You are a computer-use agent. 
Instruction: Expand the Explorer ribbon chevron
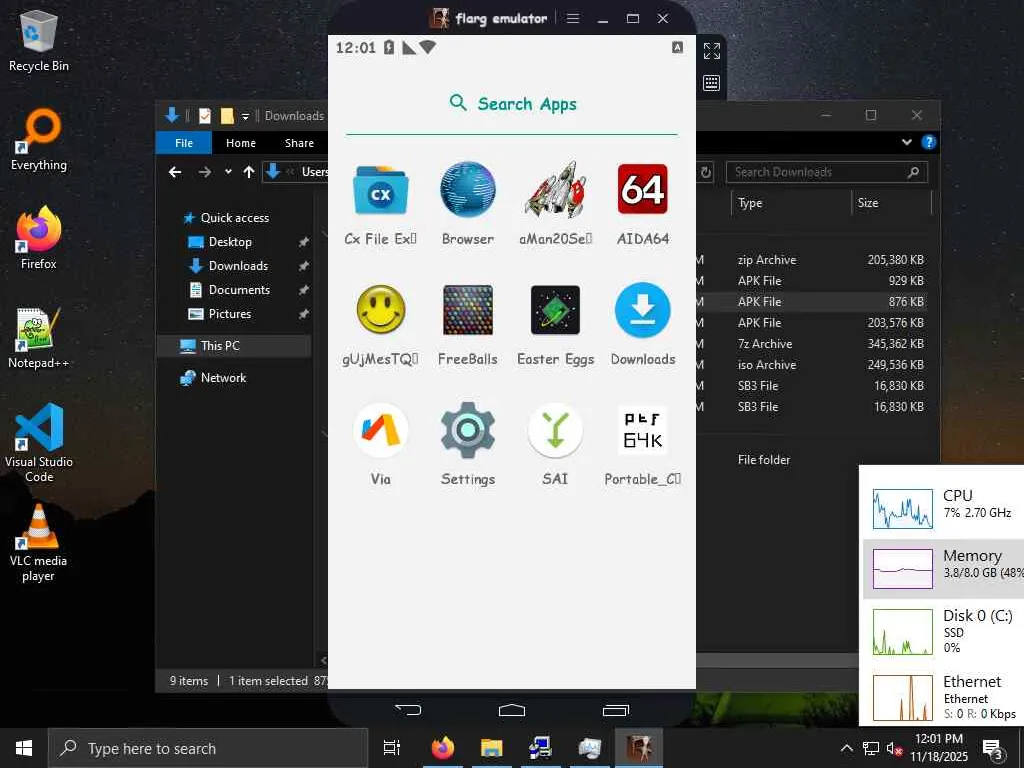pyautogui.click(x=906, y=142)
